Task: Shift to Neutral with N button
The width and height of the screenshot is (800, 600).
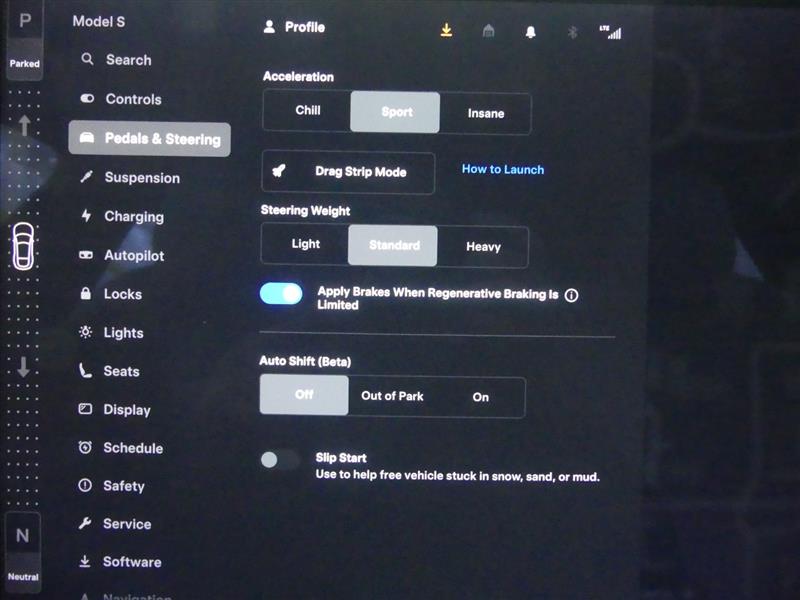Action: point(23,546)
